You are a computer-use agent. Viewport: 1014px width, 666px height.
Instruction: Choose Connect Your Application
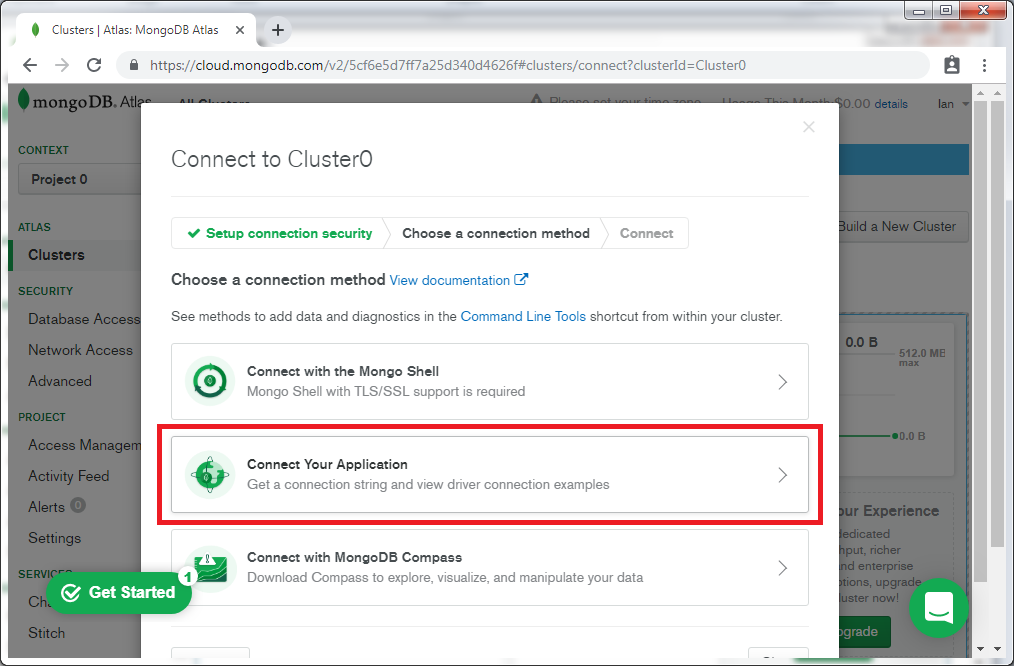click(490, 475)
